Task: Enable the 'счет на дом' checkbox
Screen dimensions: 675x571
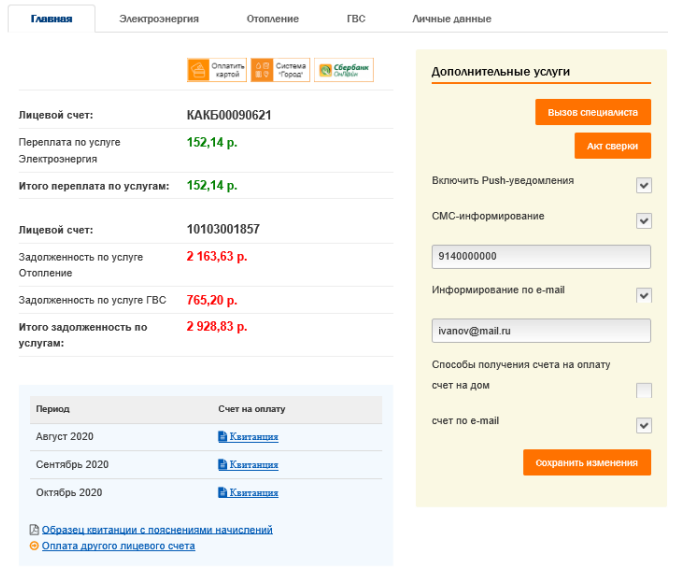Action: (644, 390)
